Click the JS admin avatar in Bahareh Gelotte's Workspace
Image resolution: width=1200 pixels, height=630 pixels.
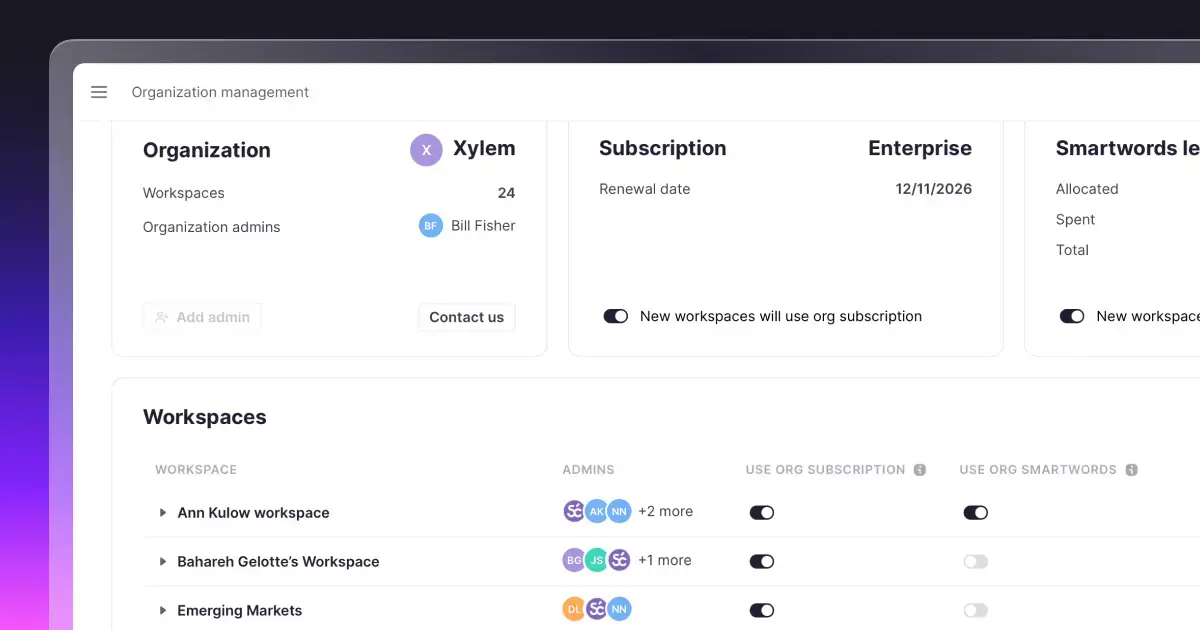[596, 560]
